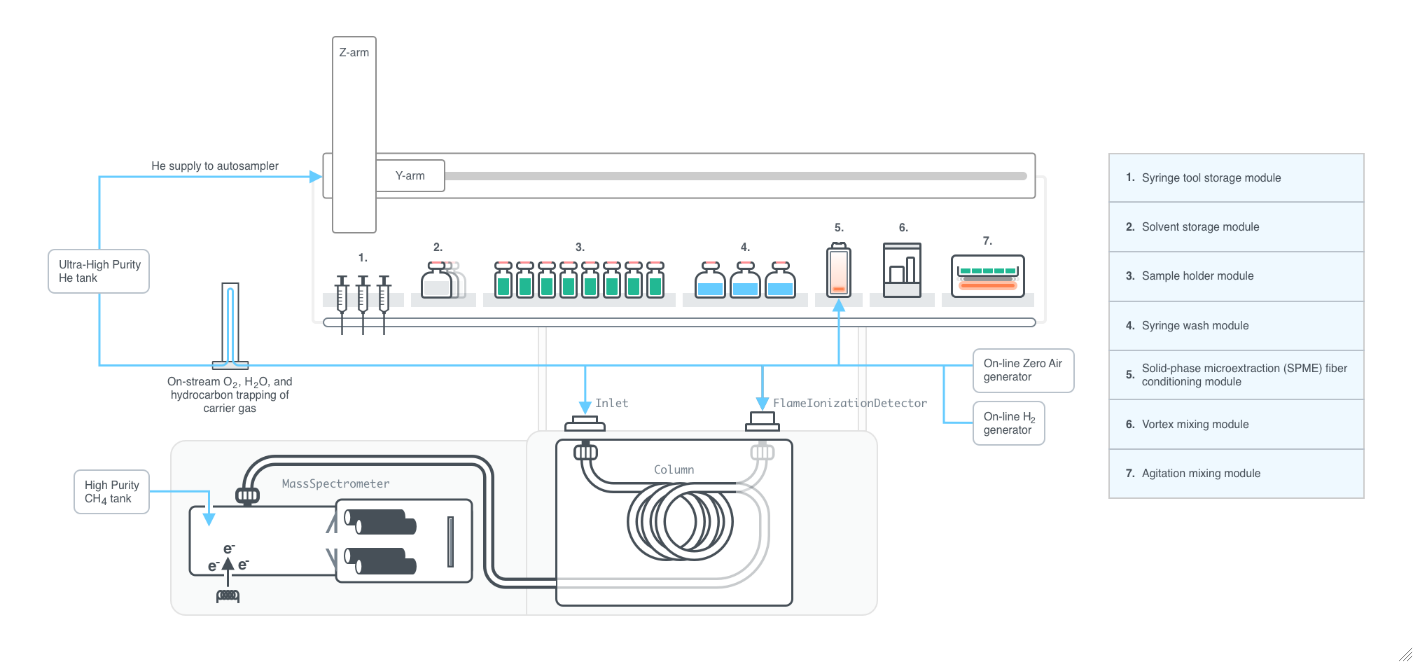Select the Ultra-High Purity He tank box
Screen dimensions: 1413x662
click(99, 271)
